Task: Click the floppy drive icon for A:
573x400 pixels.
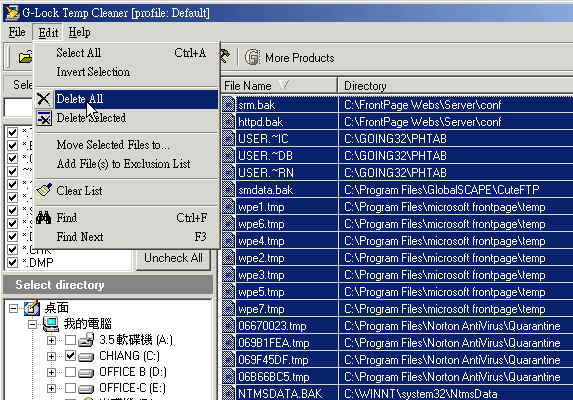Action: [x=86, y=340]
